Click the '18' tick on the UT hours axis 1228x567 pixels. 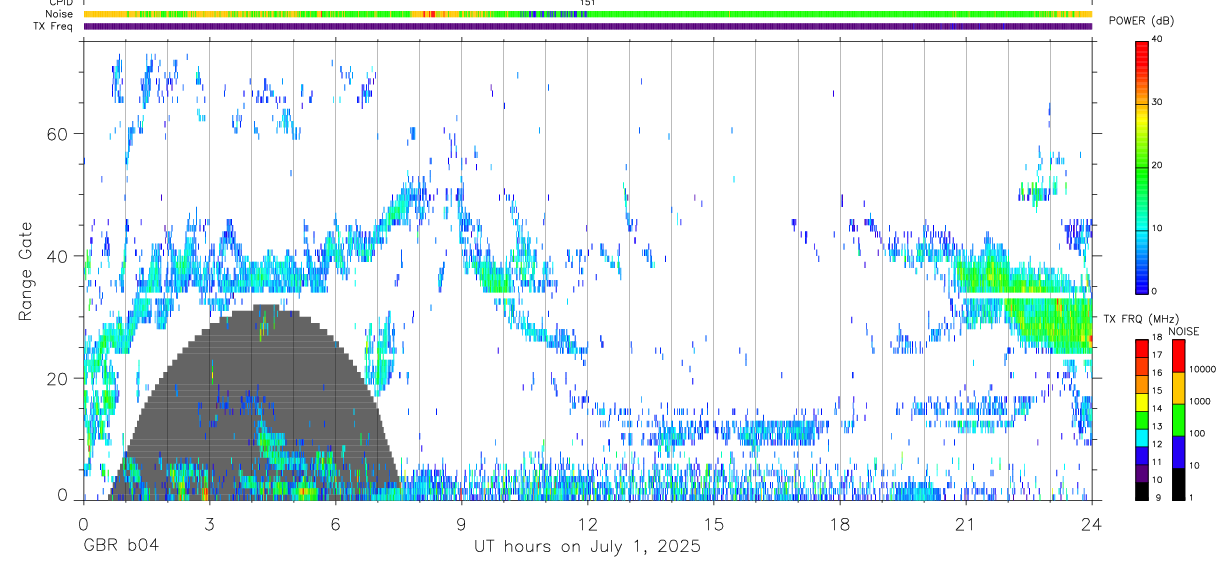(x=840, y=523)
